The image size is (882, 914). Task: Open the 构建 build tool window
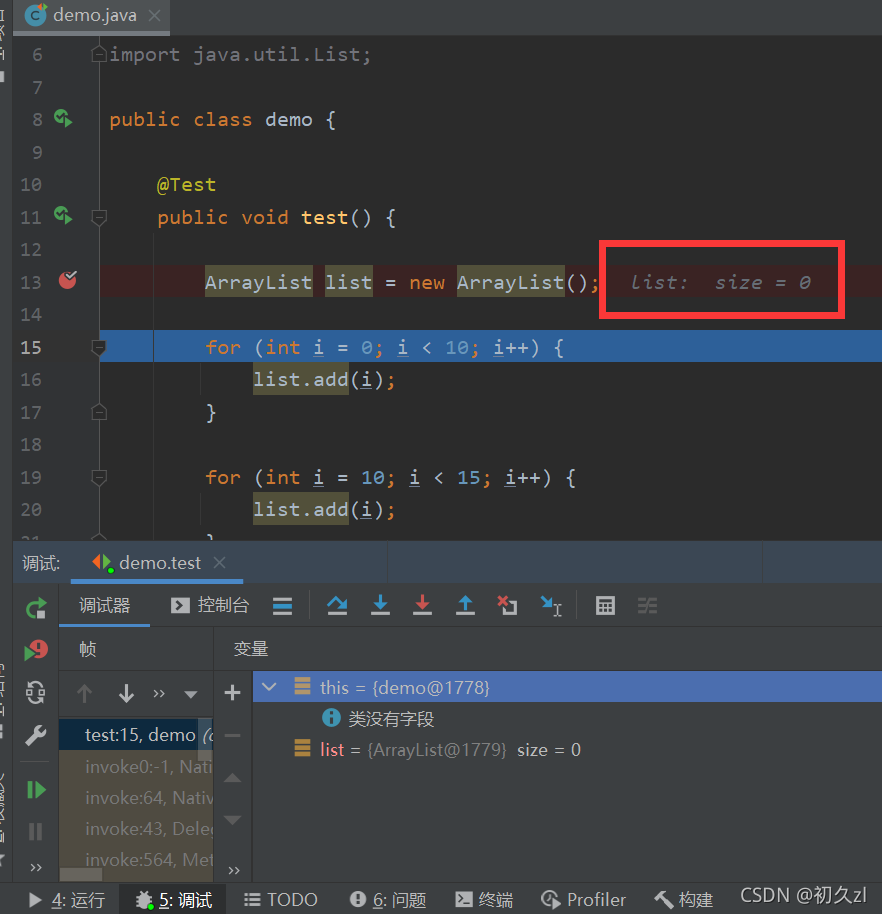[x=684, y=900]
